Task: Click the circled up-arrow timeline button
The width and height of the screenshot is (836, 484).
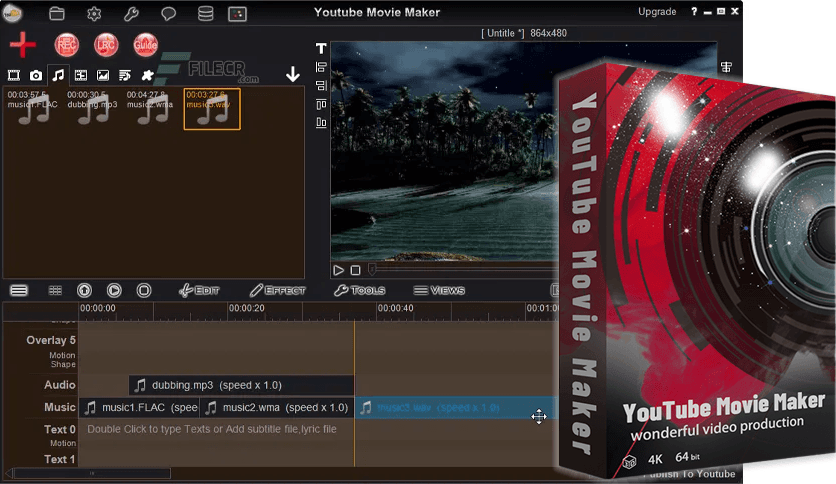Action: coord(84,291)
